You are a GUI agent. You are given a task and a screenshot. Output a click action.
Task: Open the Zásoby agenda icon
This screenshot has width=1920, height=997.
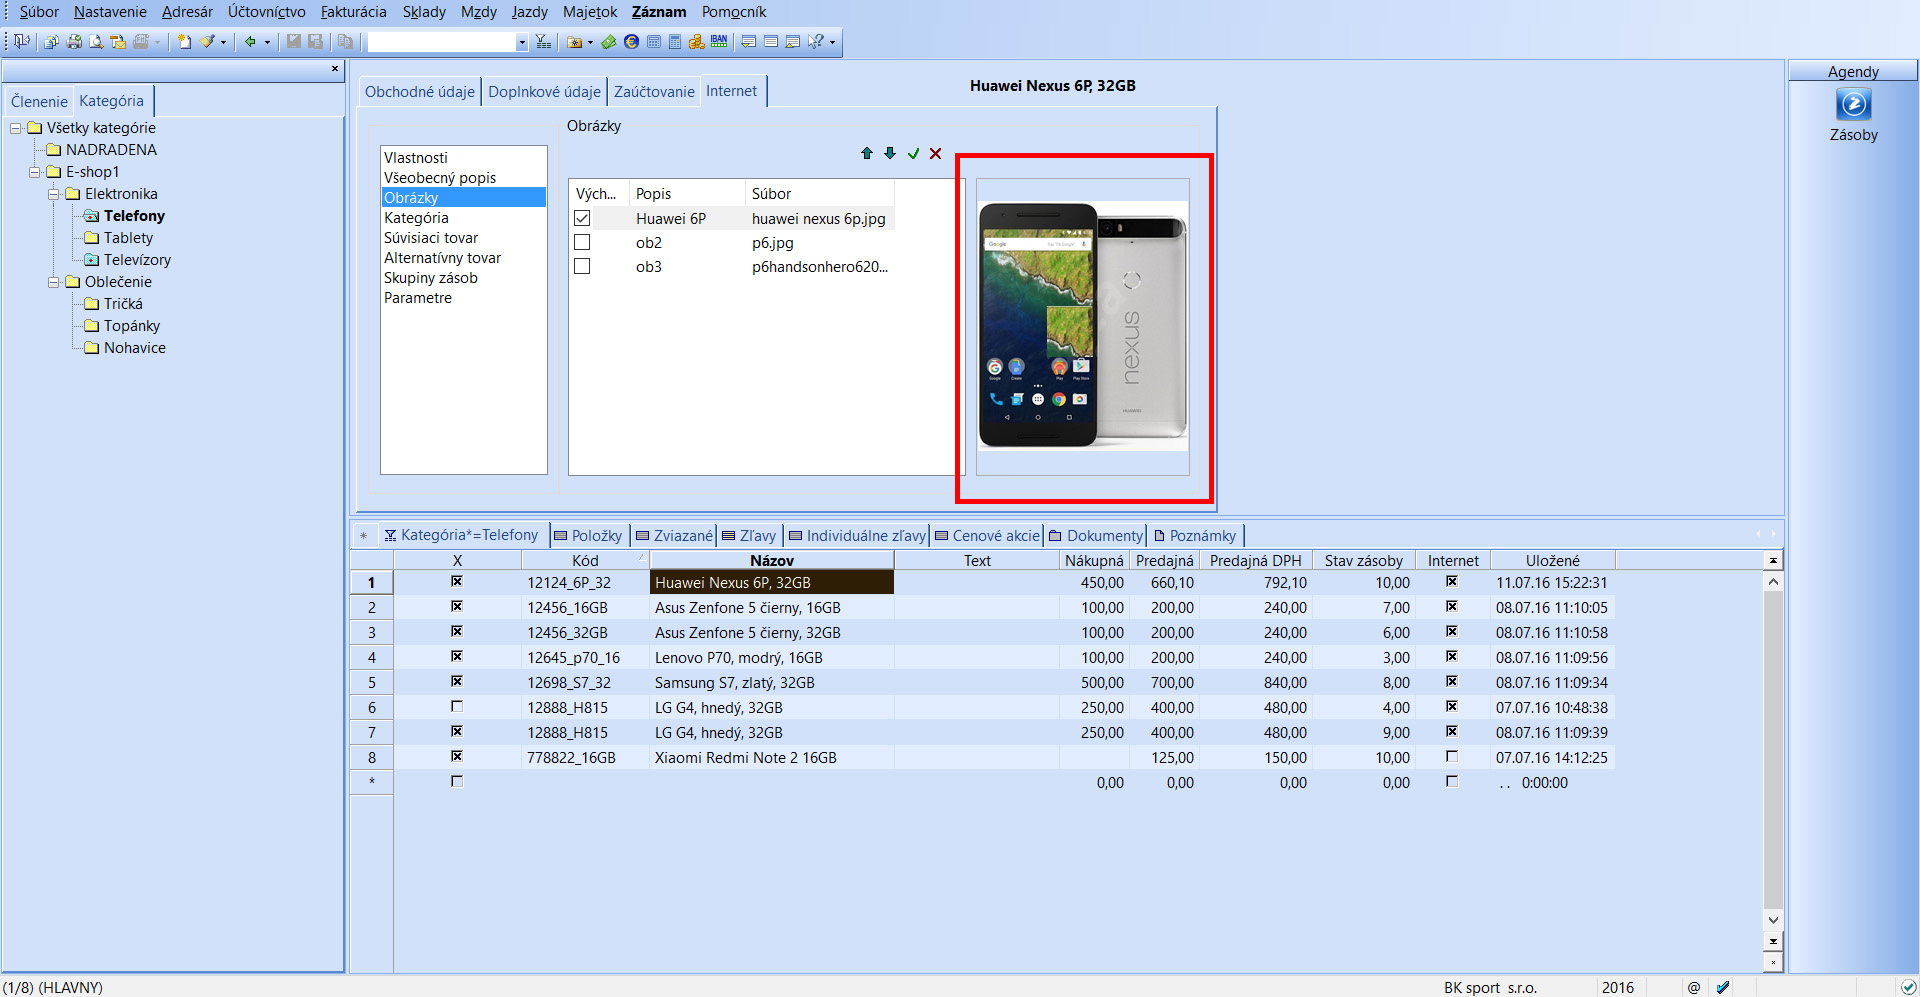1853,104
